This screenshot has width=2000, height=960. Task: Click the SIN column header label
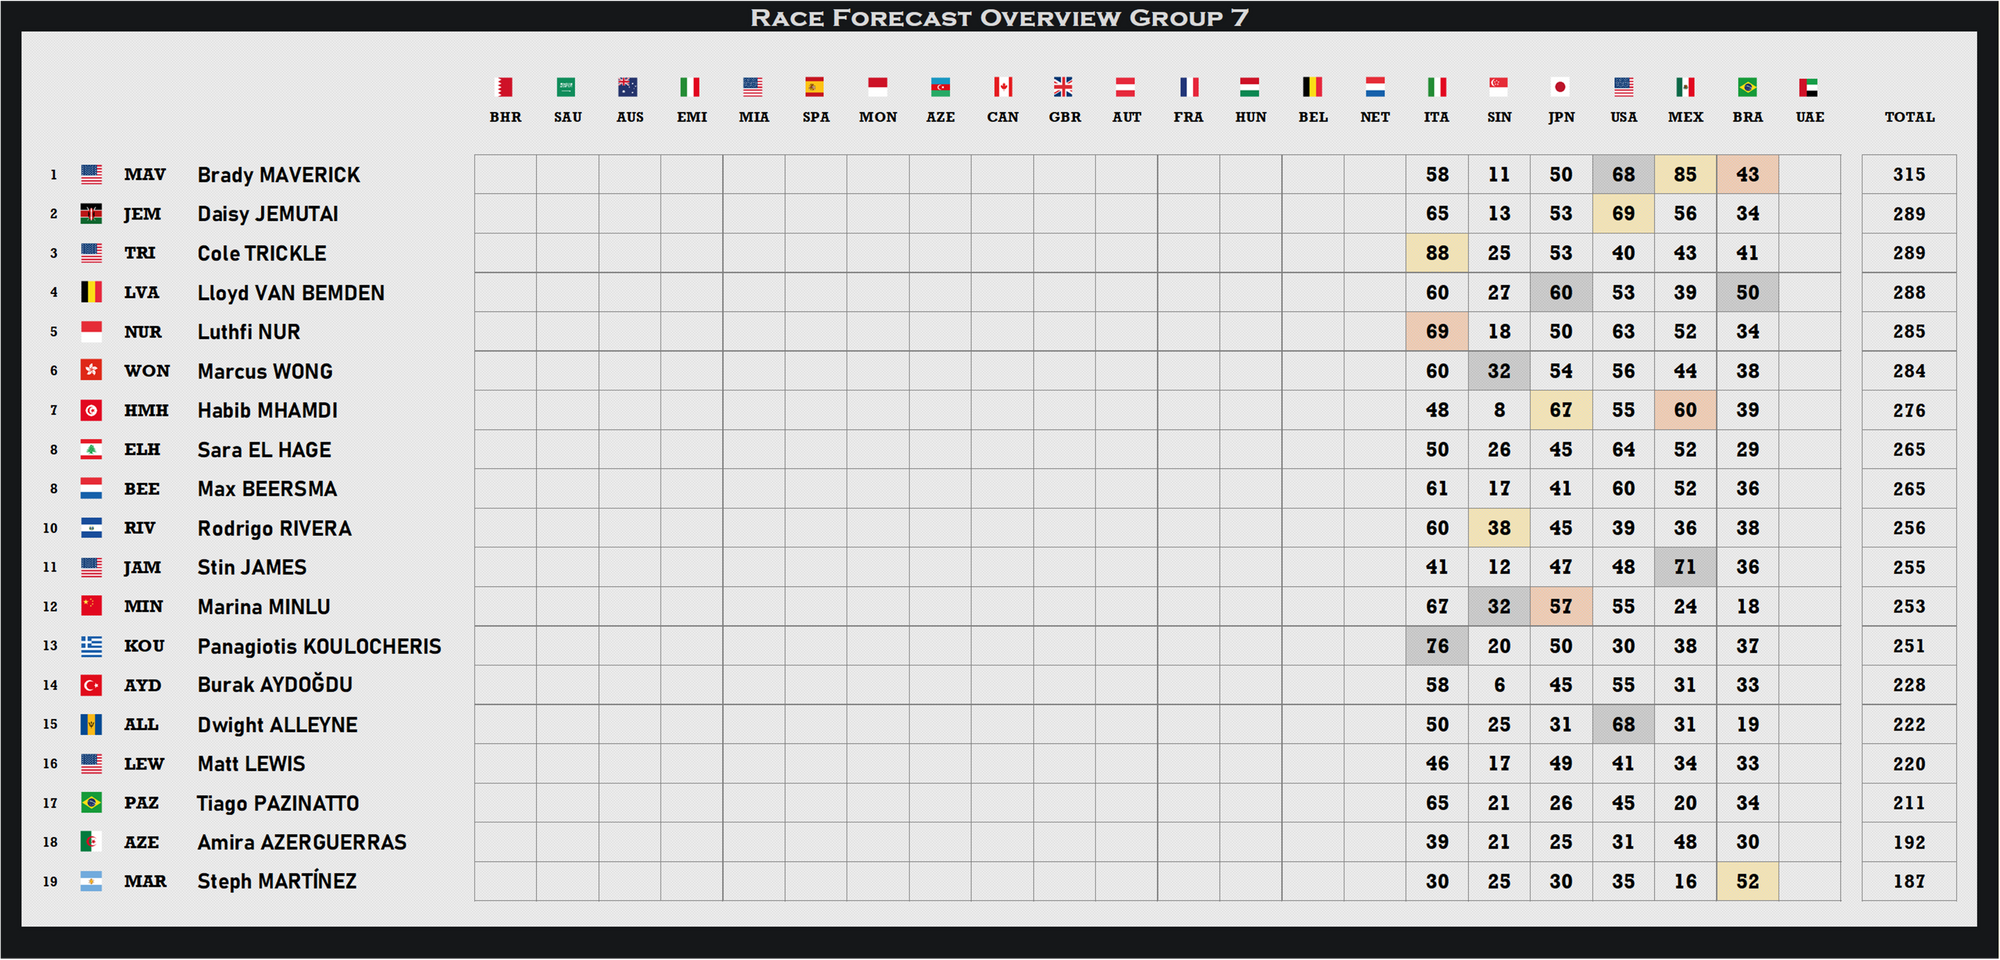[1498, 117]
